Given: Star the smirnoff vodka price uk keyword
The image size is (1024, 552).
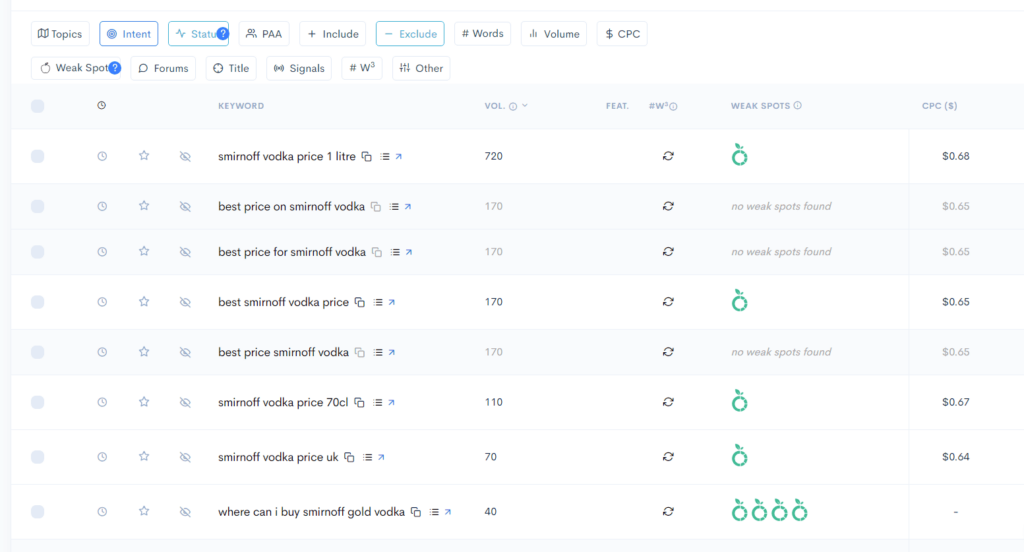Looking at the screenshot, I should [x=144, y=456].
